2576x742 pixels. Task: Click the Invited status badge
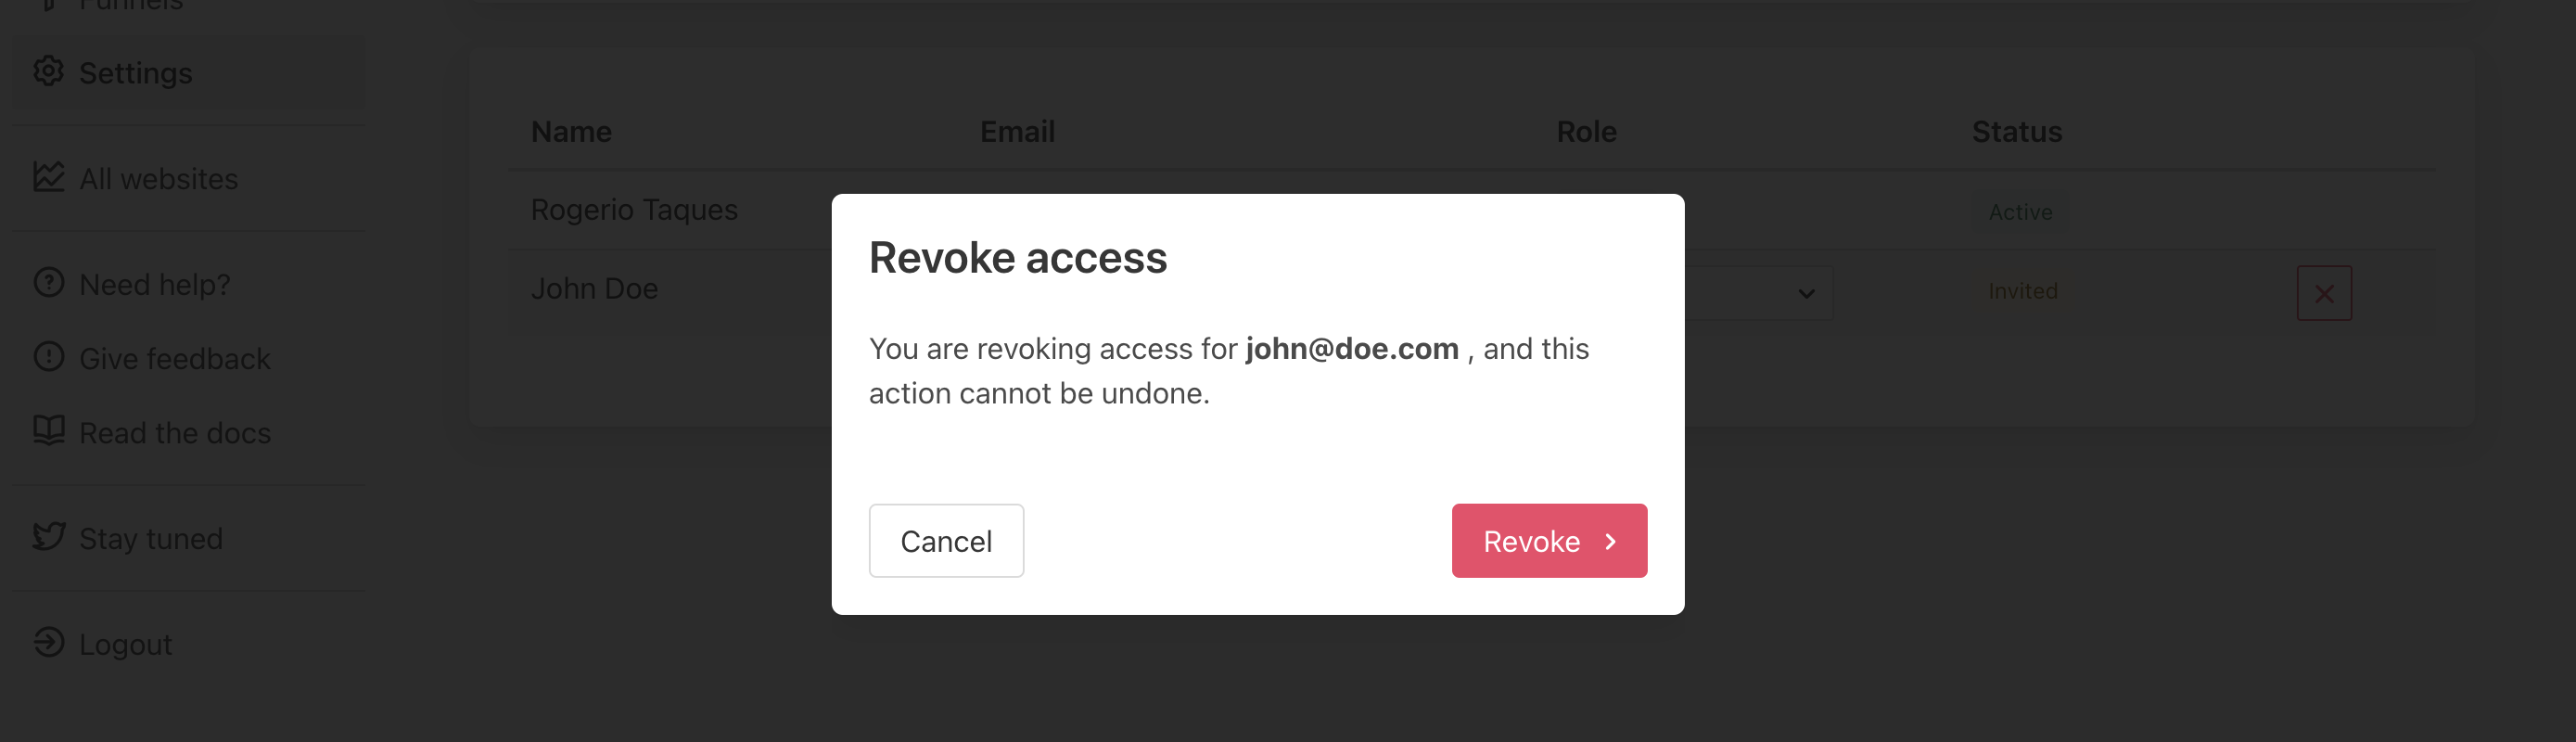(x=2022, y=291)
